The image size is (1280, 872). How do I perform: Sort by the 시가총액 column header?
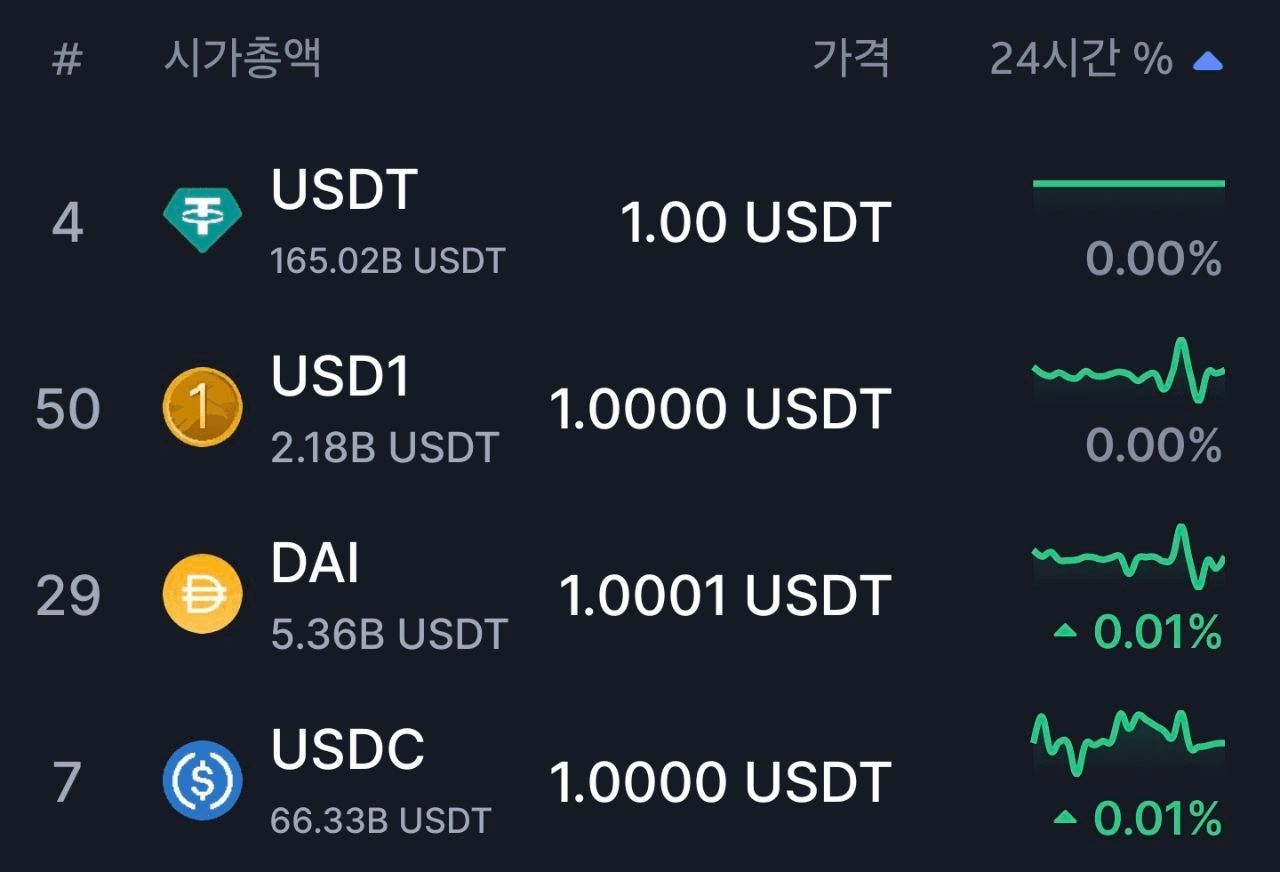pos(242,59)
